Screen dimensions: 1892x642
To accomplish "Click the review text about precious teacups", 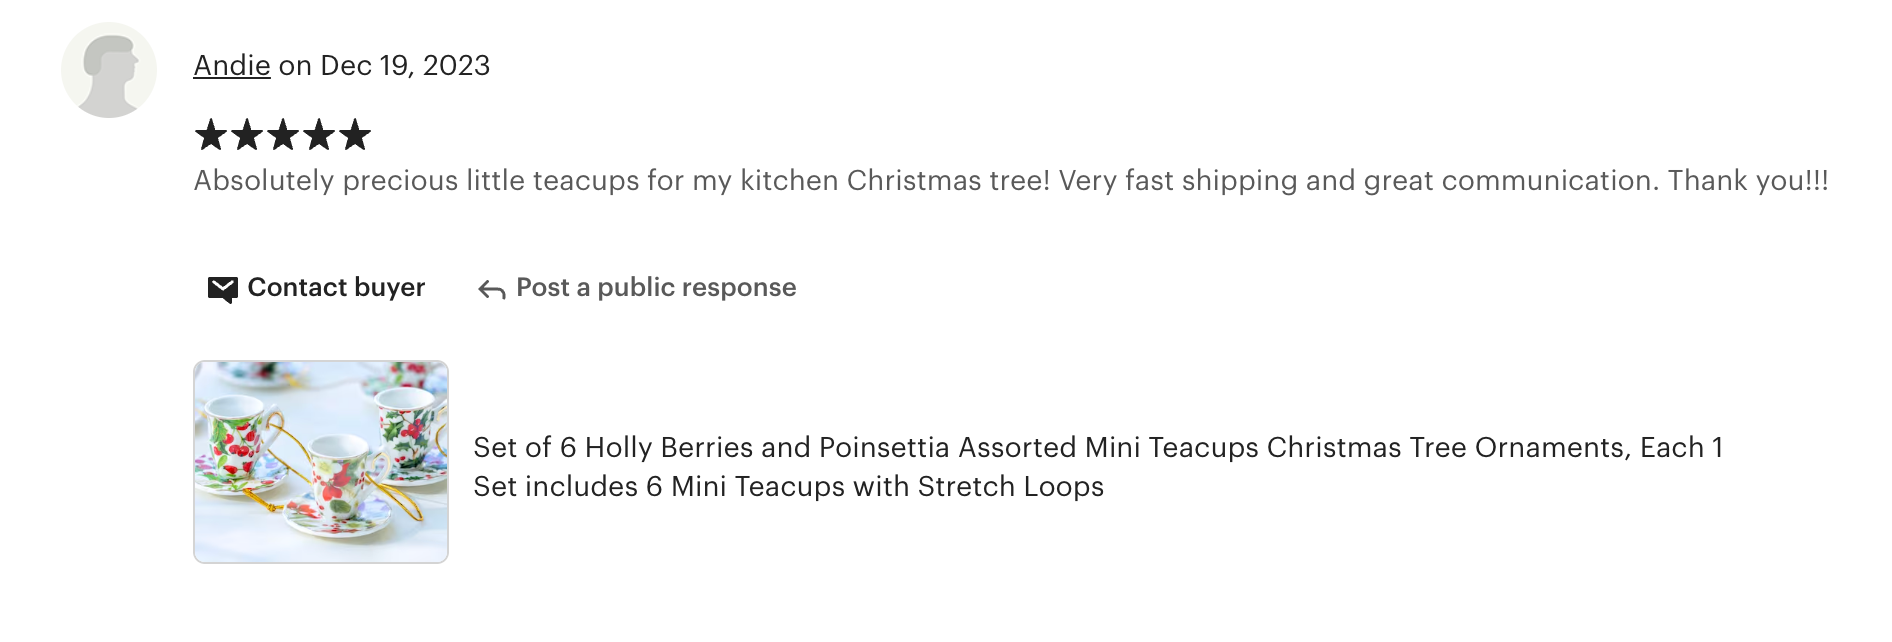I will point(620,181).
